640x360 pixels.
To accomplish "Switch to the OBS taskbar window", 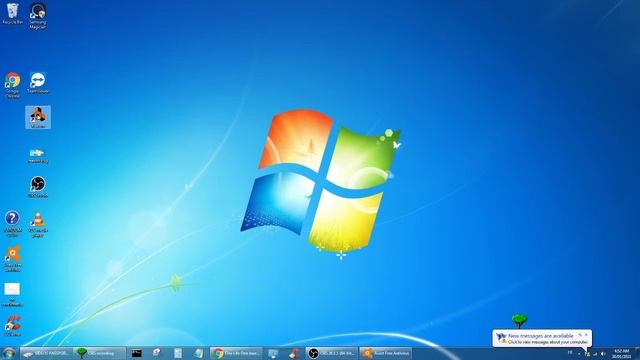I will point(331,353).
